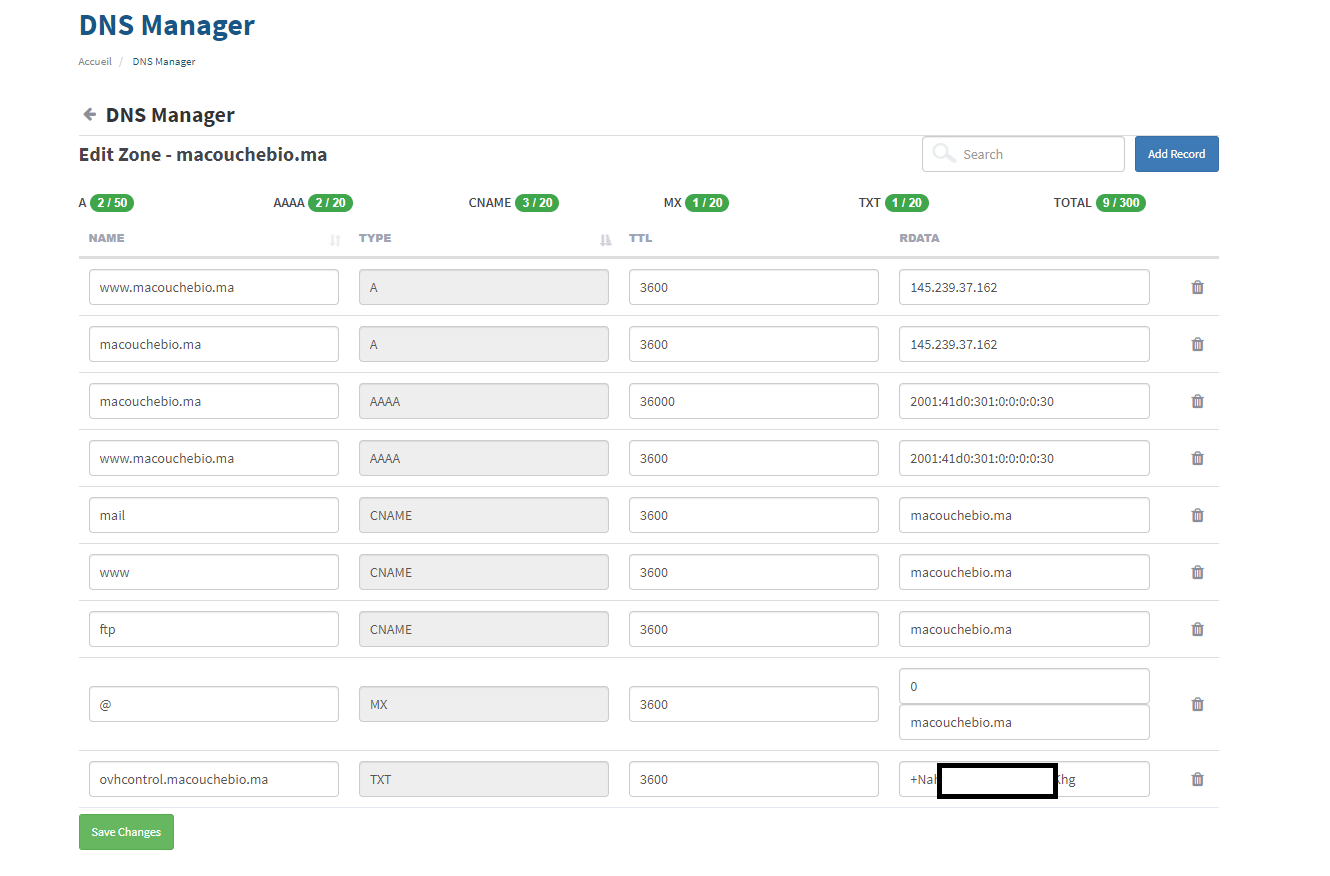This screenshot has width=1330, height=876.
Task: Delete the ftp CNAME record
Action: [x=1197, y=630]
